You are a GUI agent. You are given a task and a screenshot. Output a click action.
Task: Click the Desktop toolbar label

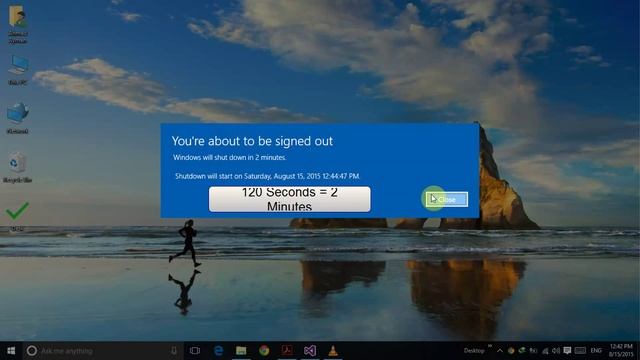point(473,351)
